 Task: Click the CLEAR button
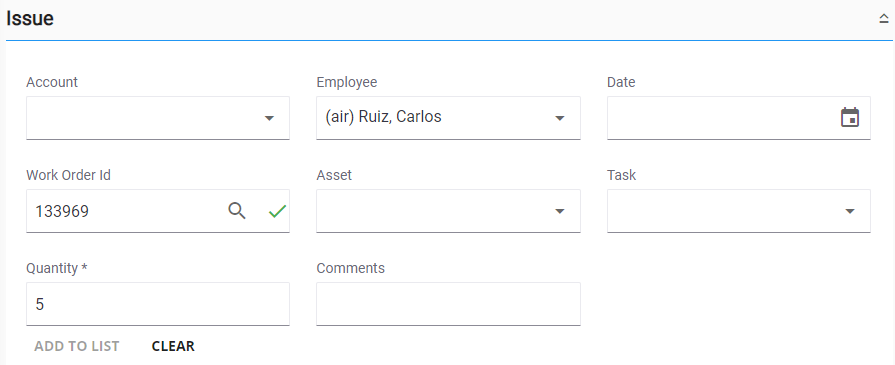click(x=173, y=346)
